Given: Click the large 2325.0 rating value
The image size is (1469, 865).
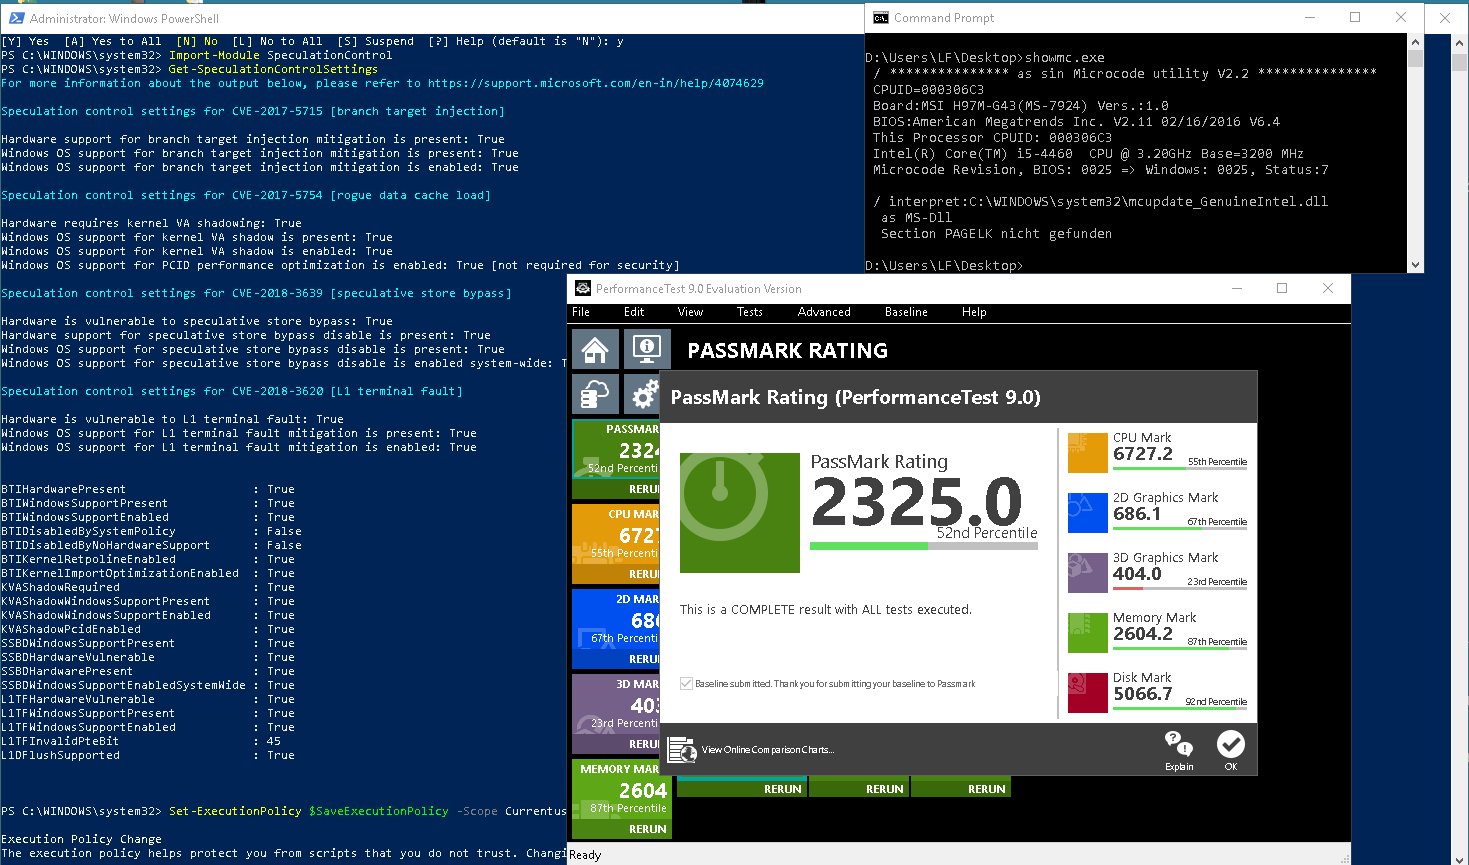Looking at the screenshot, I should (917, 502).
